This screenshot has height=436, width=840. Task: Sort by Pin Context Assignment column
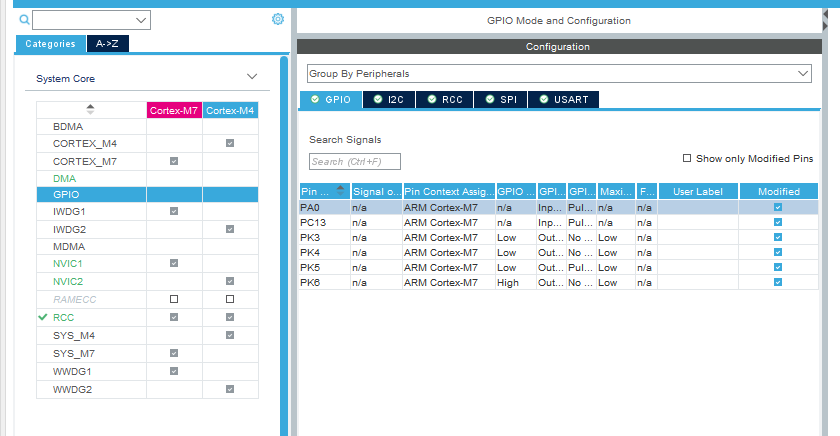pyautogui.click(x=449, y=191)
